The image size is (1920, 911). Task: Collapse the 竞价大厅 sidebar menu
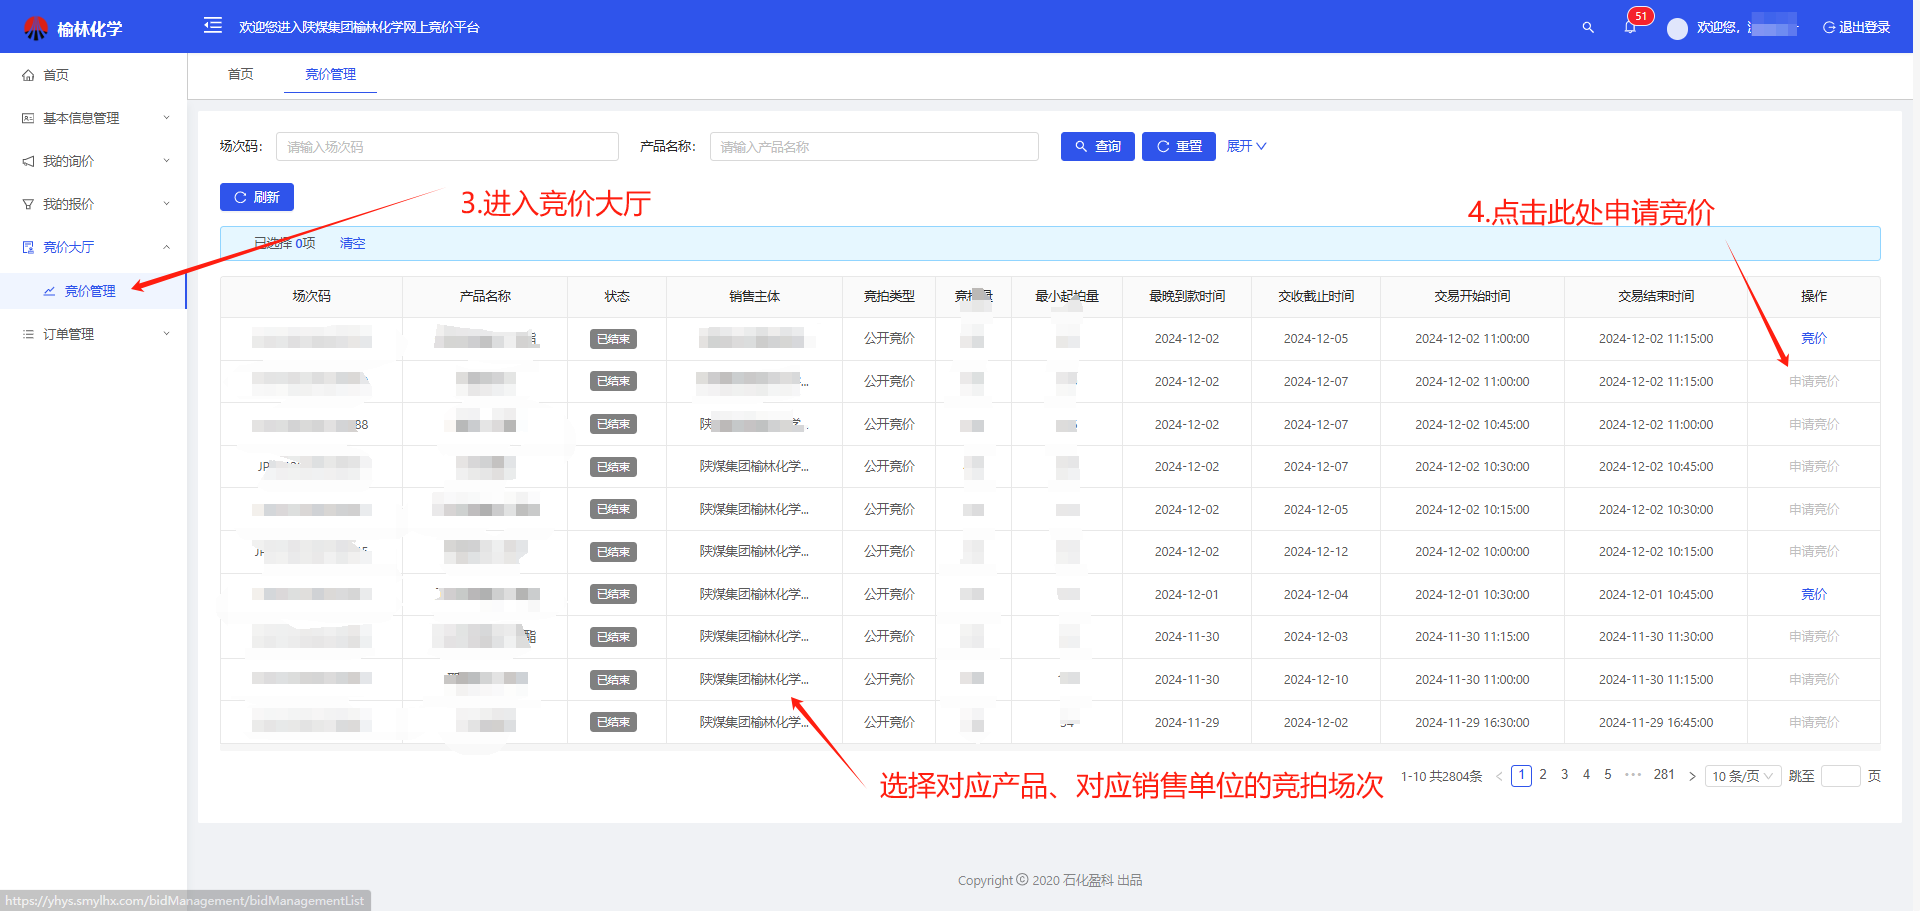point(93,247)
